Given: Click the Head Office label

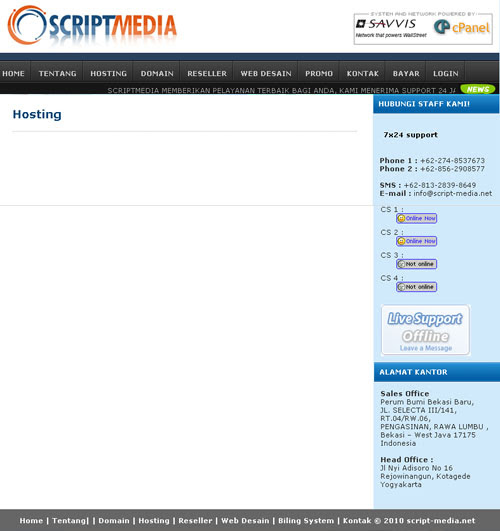Looking at the screenshot, I should [407, 460].
